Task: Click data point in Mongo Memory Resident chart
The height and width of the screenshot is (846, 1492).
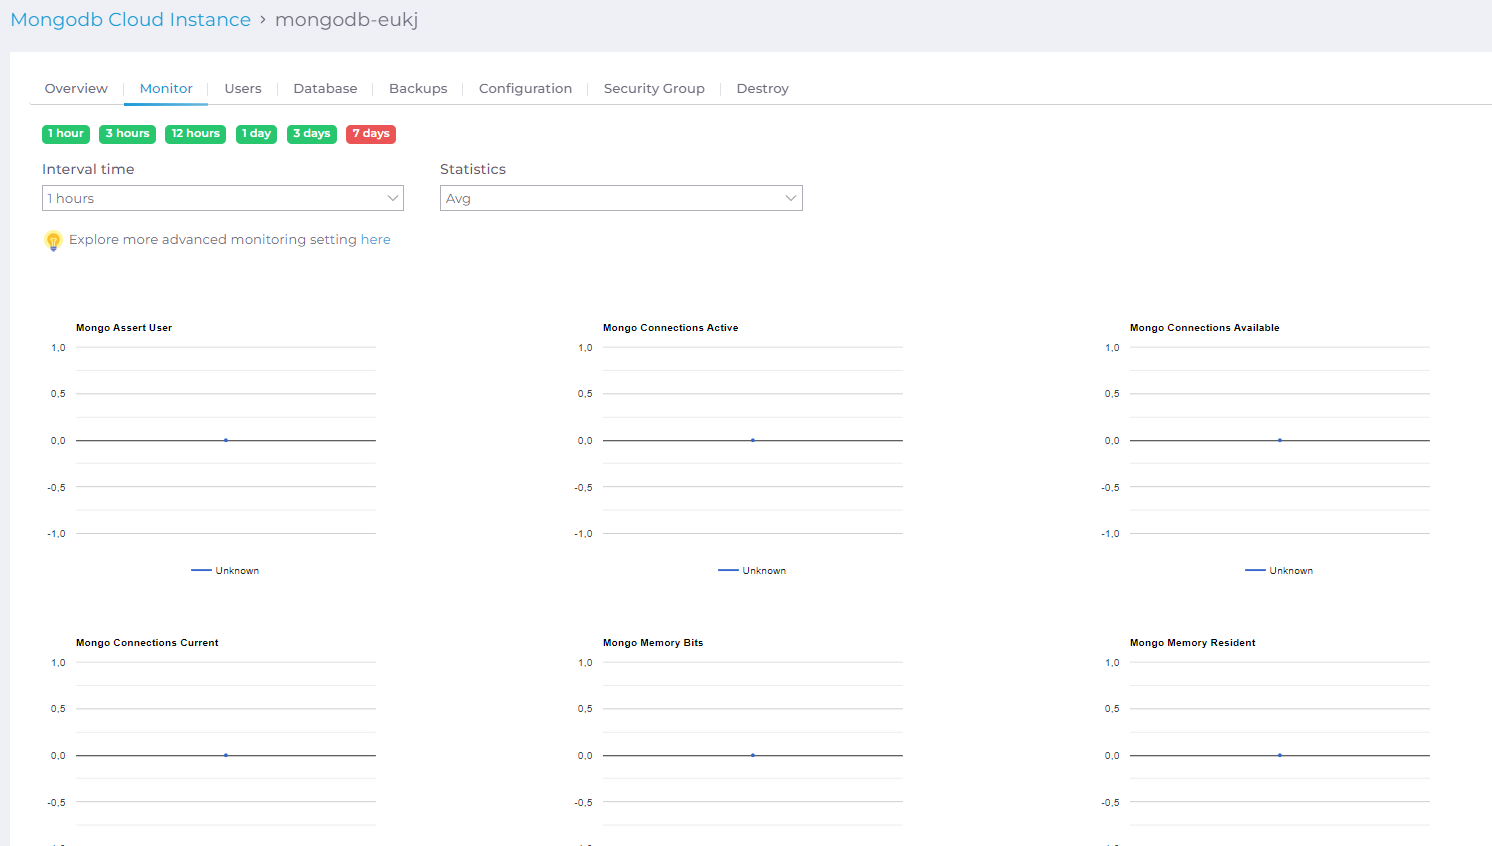Action: 1280,755
